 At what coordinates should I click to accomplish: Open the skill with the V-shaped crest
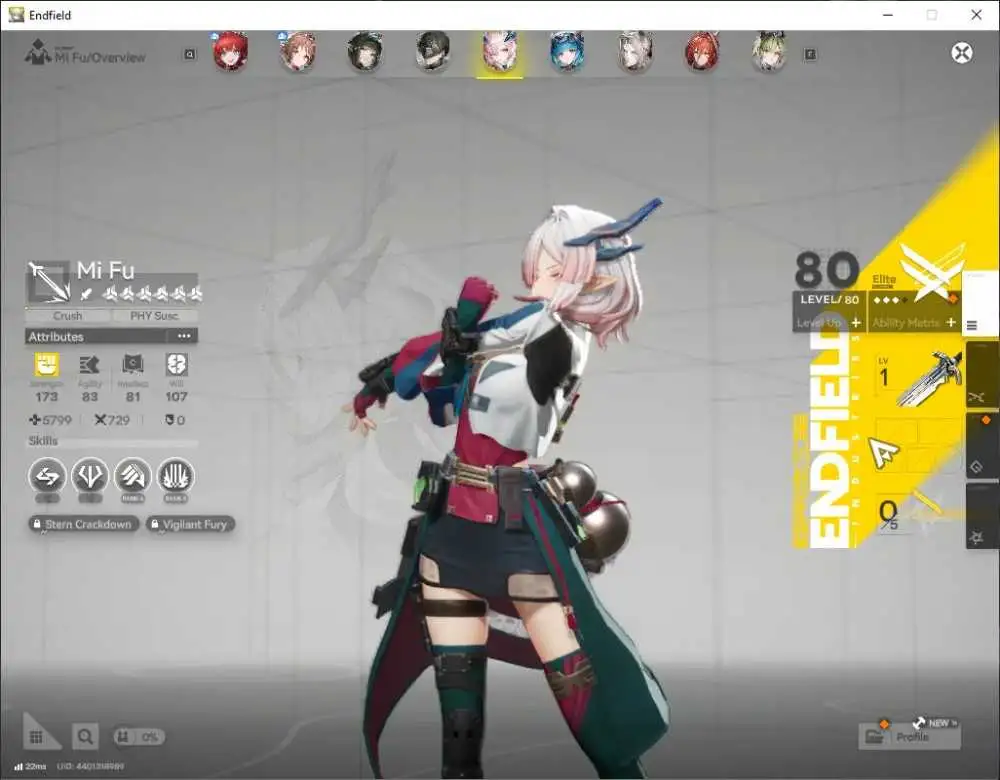(x=90, y=476)
